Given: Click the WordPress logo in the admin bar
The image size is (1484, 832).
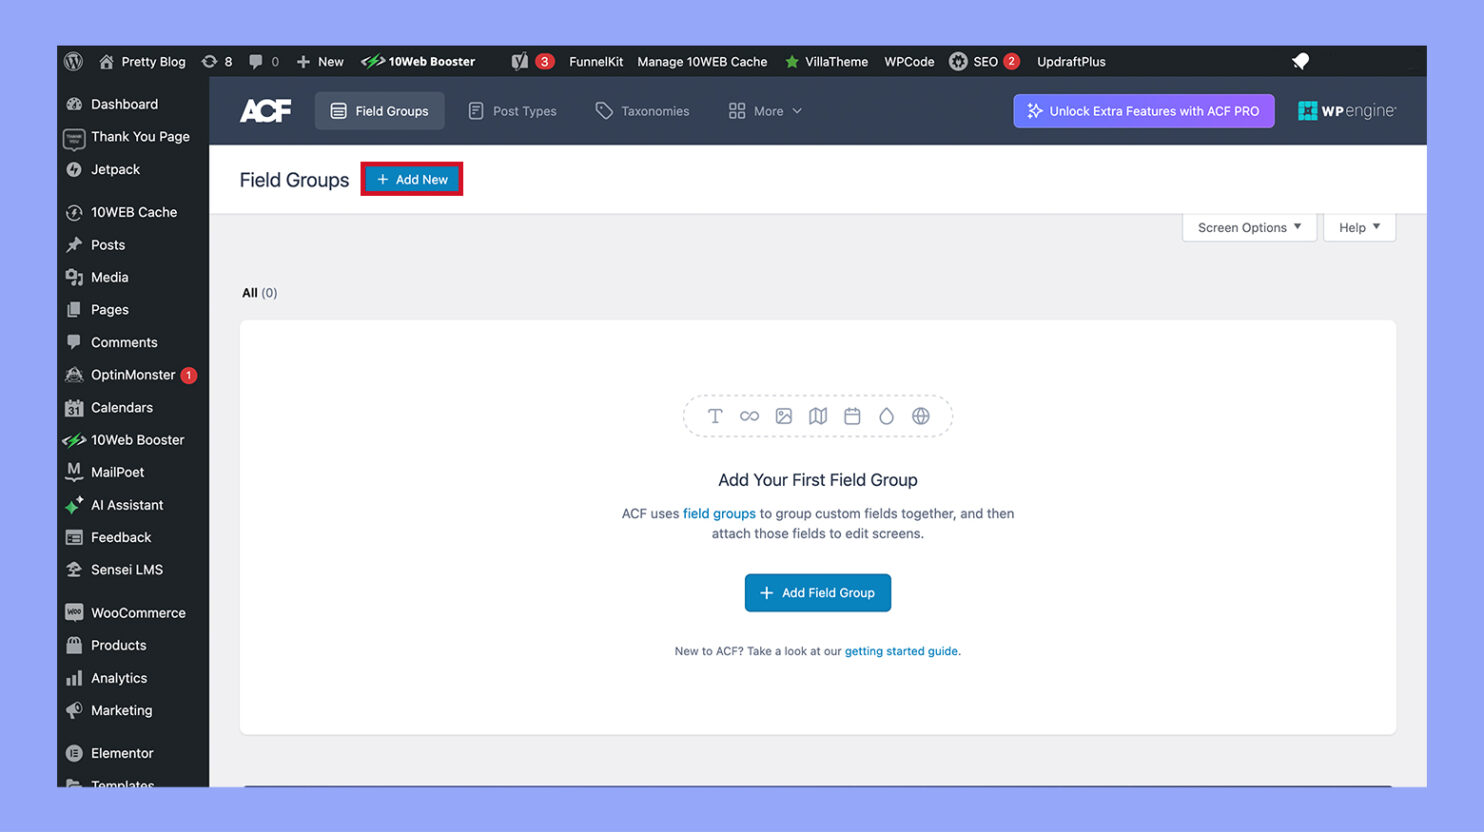Looking at the screenshot, I should 74,61.
